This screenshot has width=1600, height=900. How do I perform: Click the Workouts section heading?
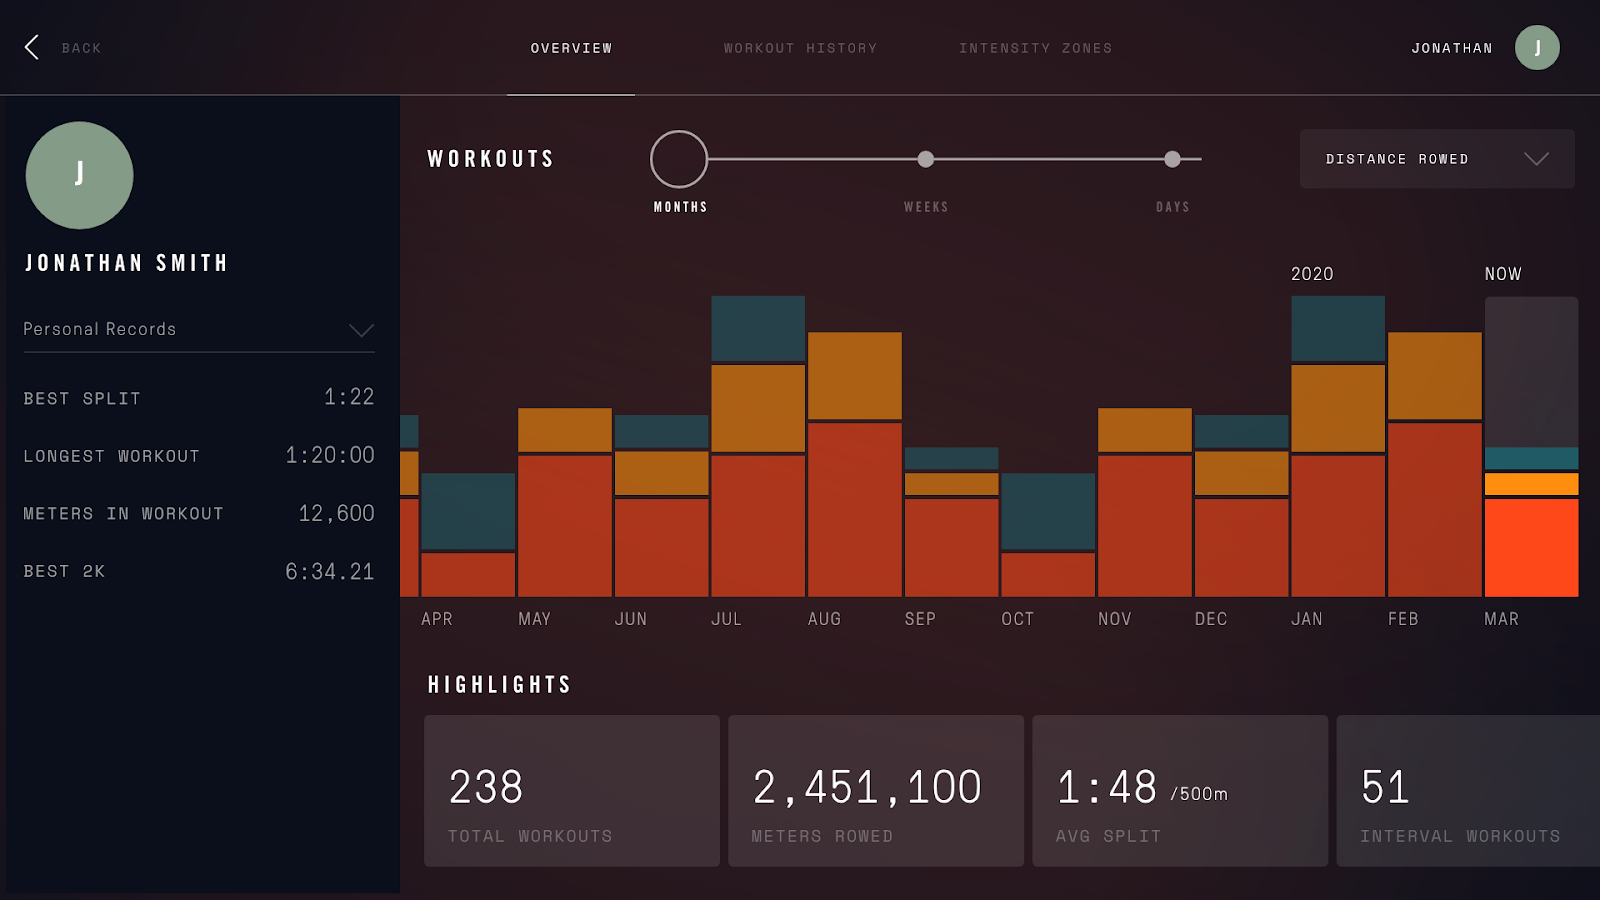(491, 159)
